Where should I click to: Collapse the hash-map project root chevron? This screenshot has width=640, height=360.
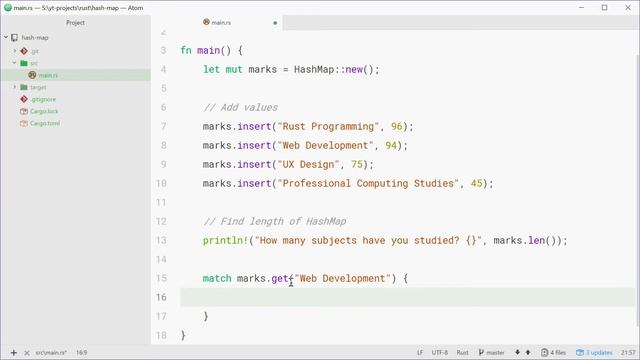point(6,38)
